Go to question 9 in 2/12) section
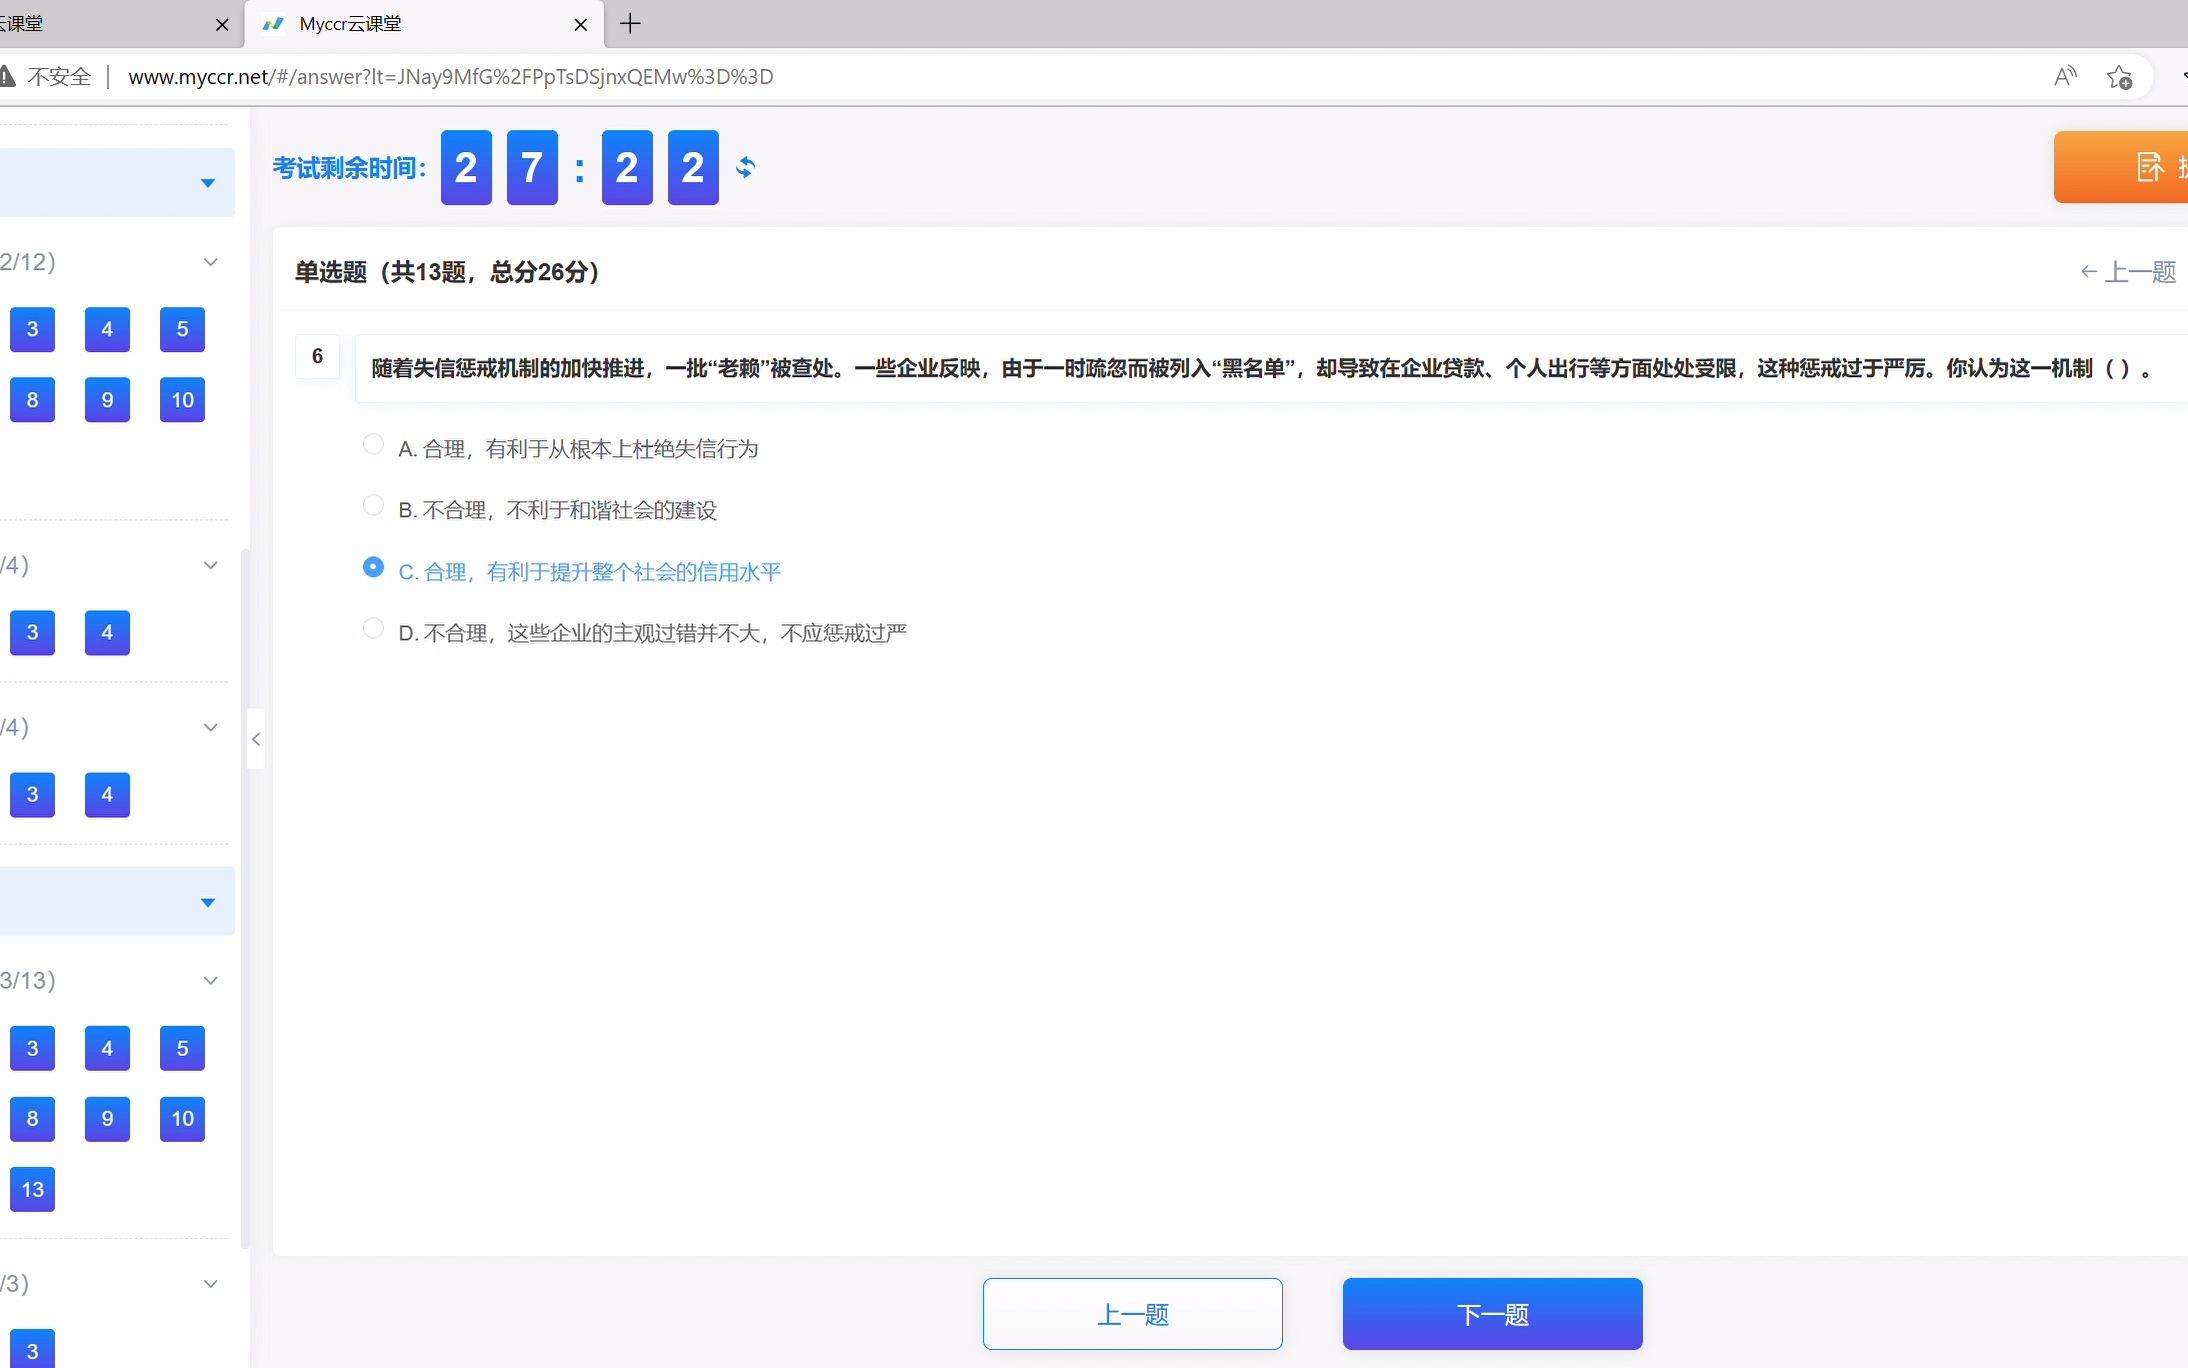This screenshot has height=1368, width=2188. pos(107,400)
